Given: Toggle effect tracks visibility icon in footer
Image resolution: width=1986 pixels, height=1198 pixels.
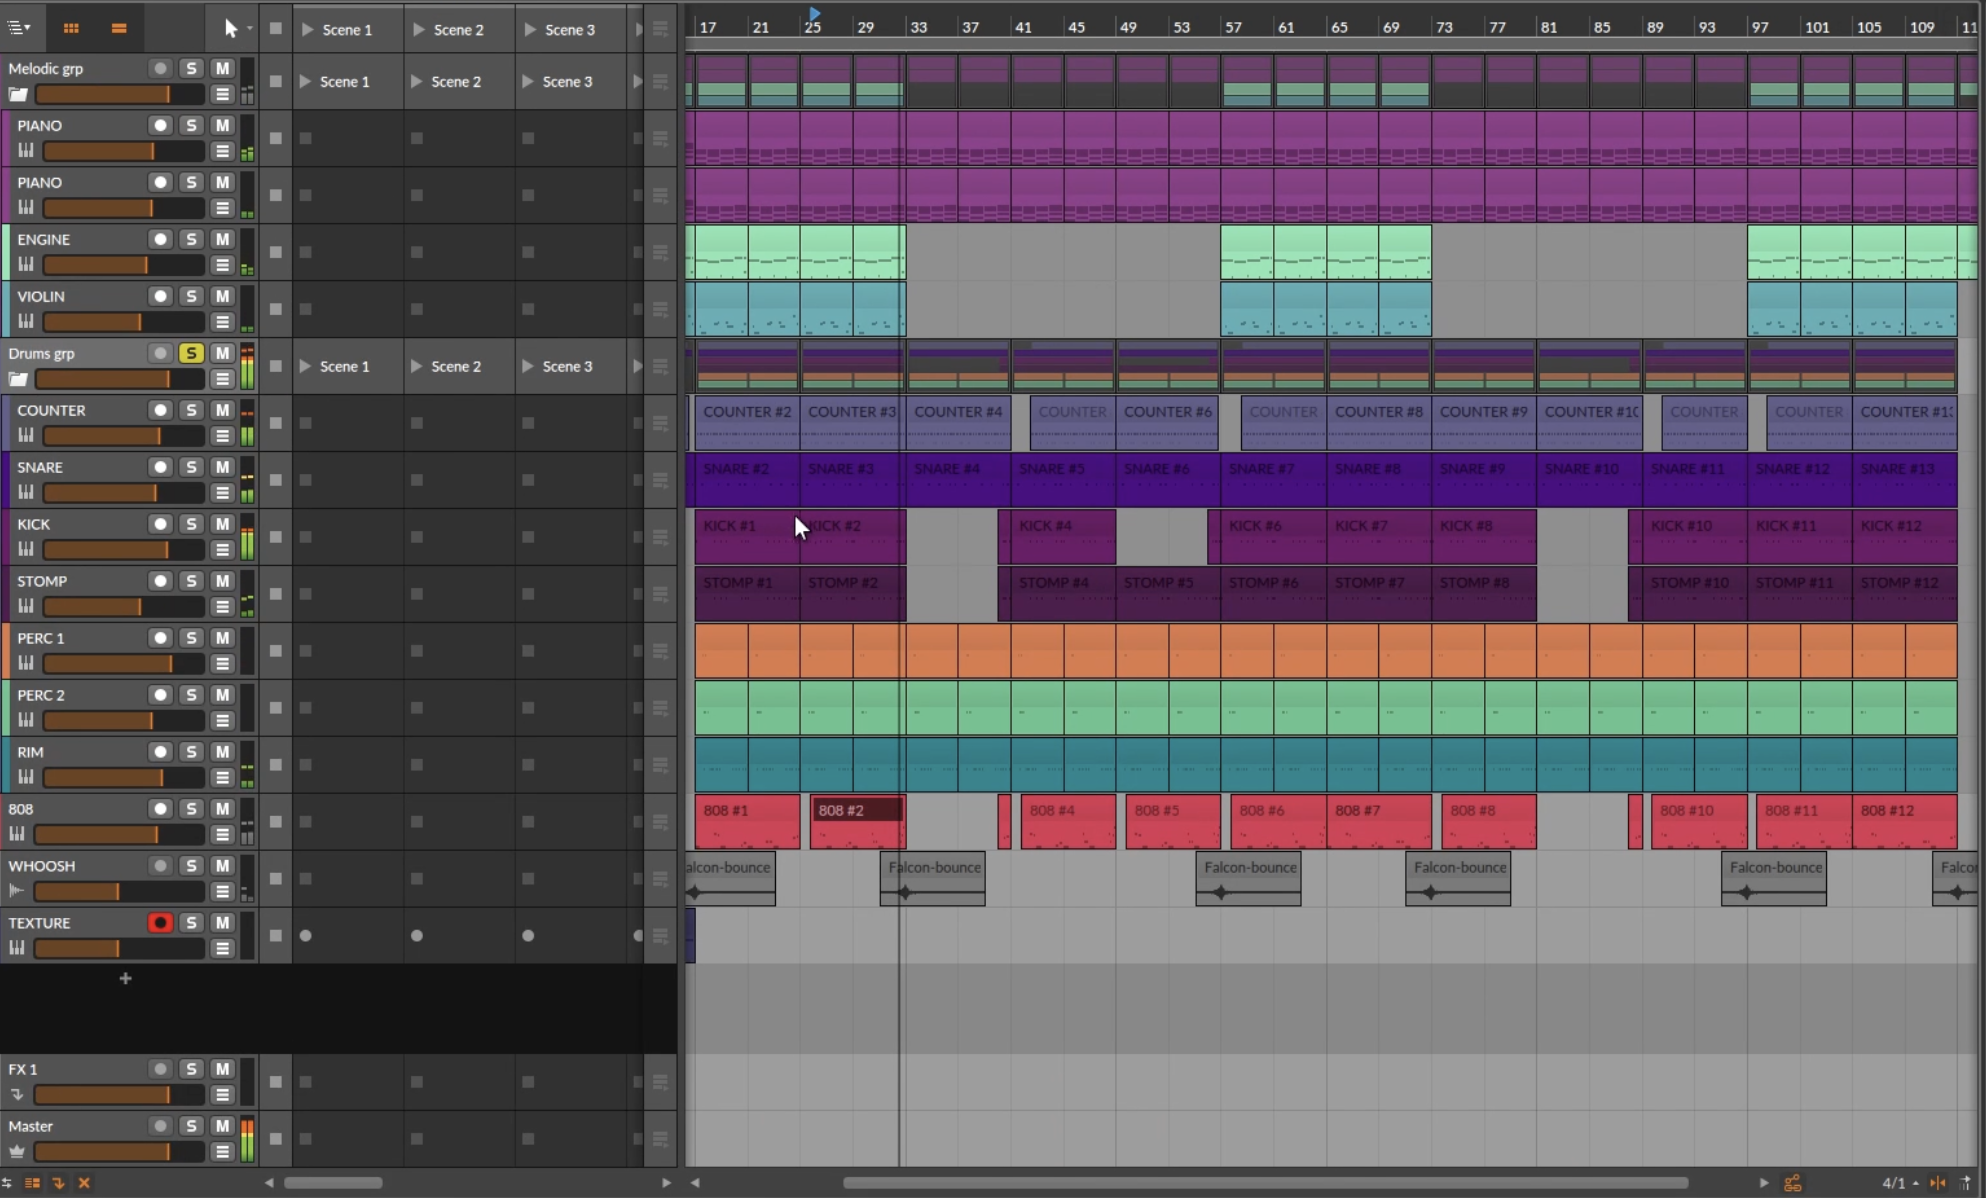Looking at the screenshot, I should pyautogui.click(x=58, y=1183).
